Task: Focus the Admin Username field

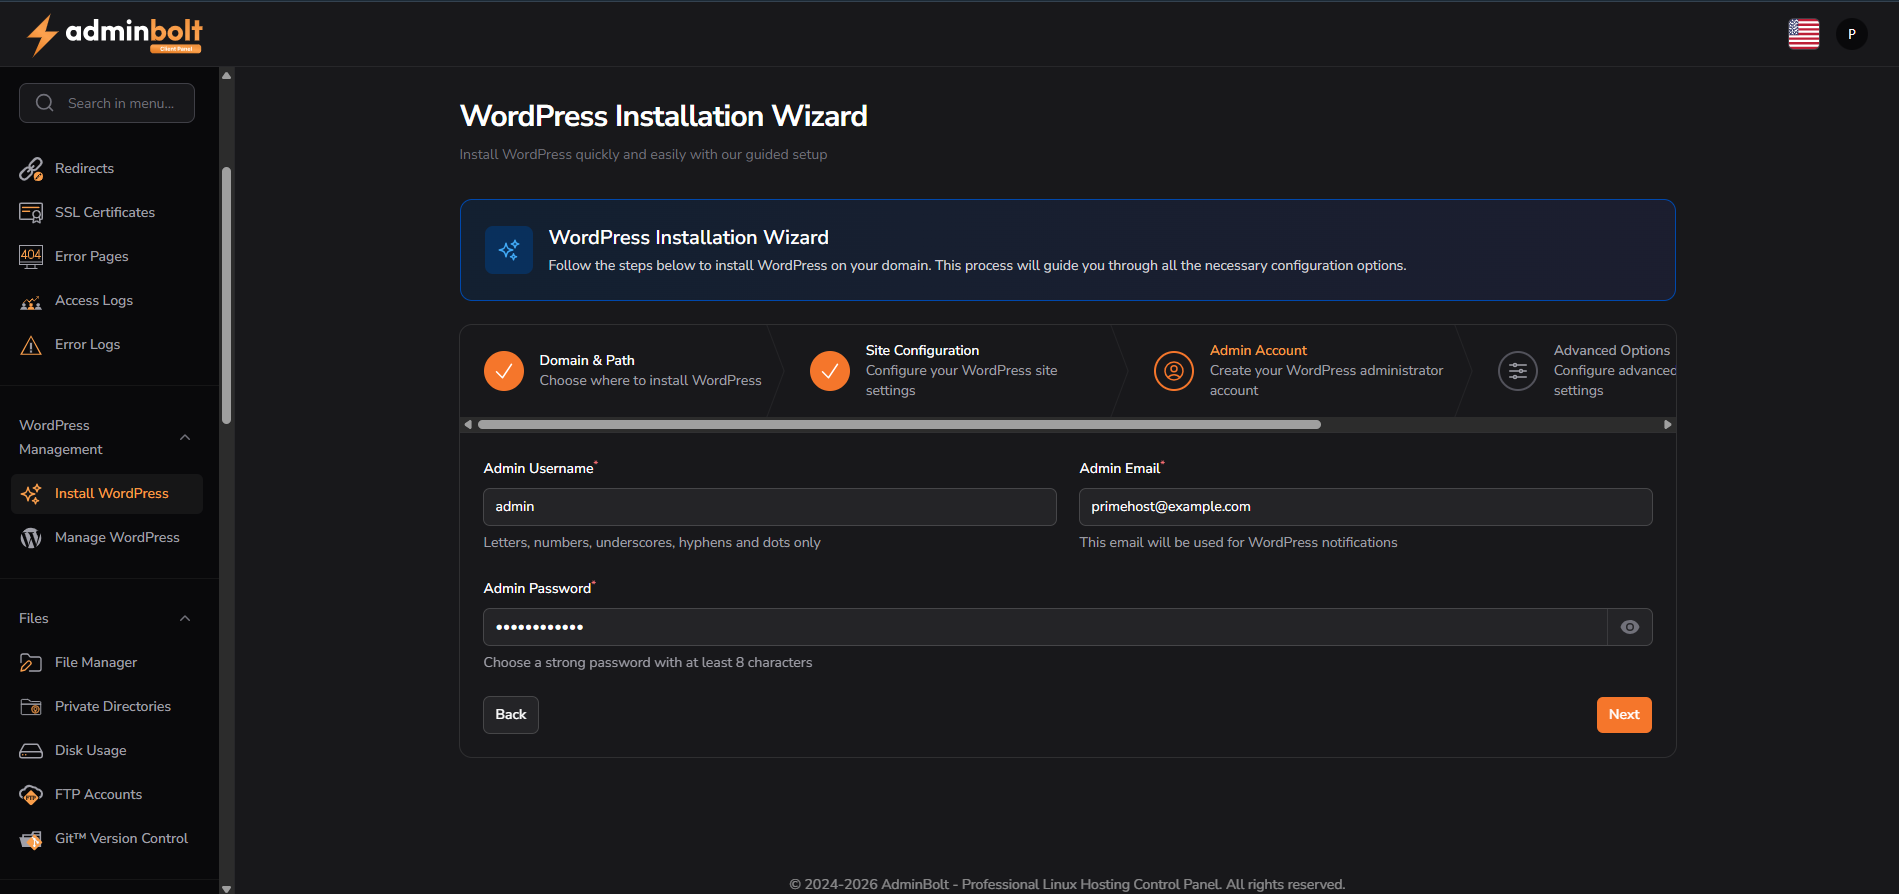Action: 770,507
